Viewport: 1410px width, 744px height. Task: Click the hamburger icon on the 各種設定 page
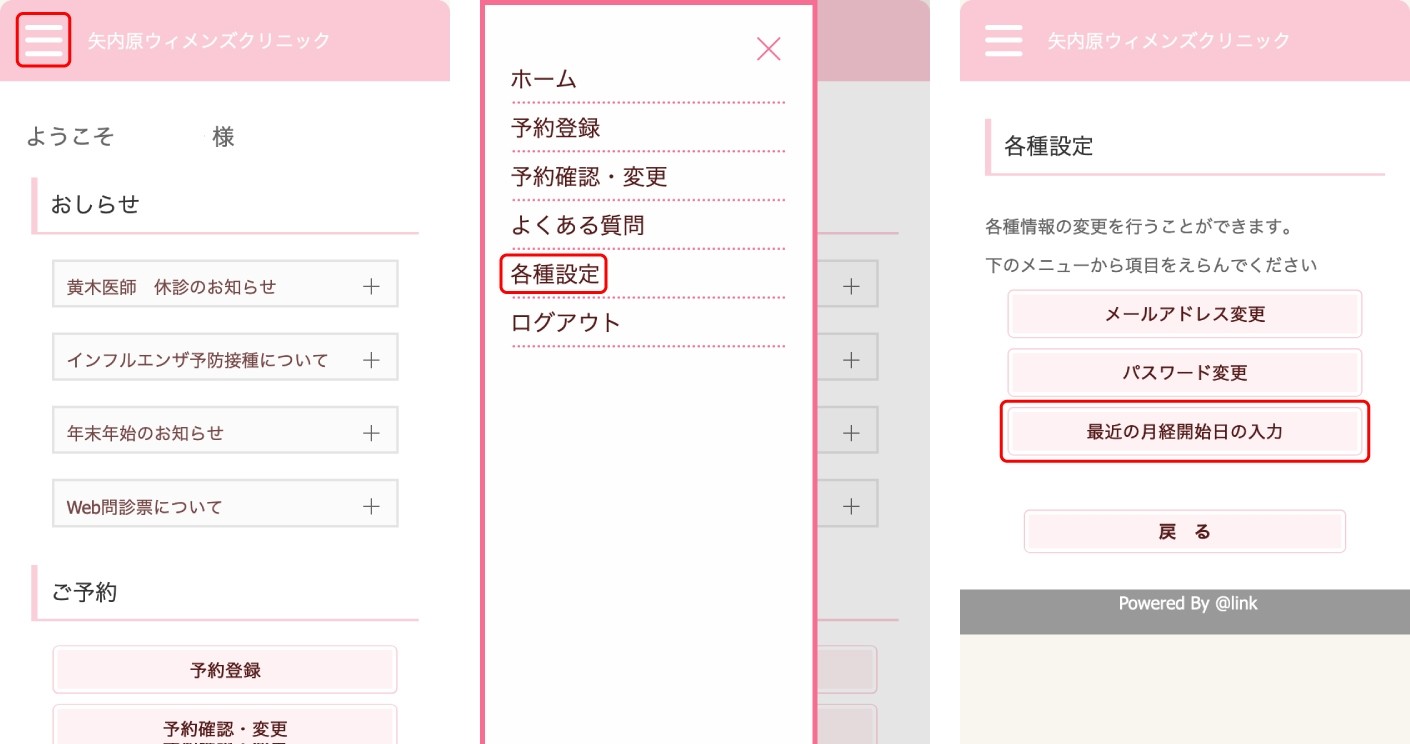[1003, 40]
